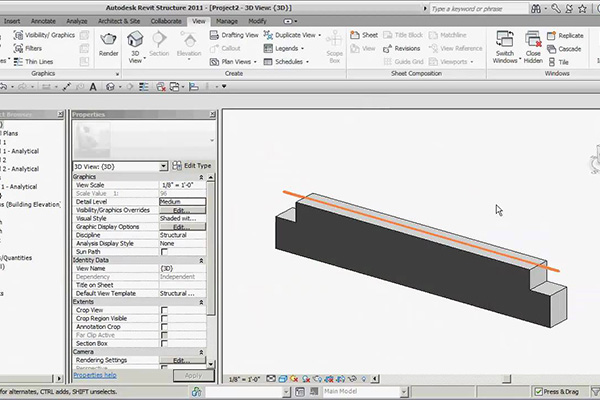Toggle the Annotation Crop checkbox
Image resolution: width=600 pixels, height=400 pixels.
[164, 327]
